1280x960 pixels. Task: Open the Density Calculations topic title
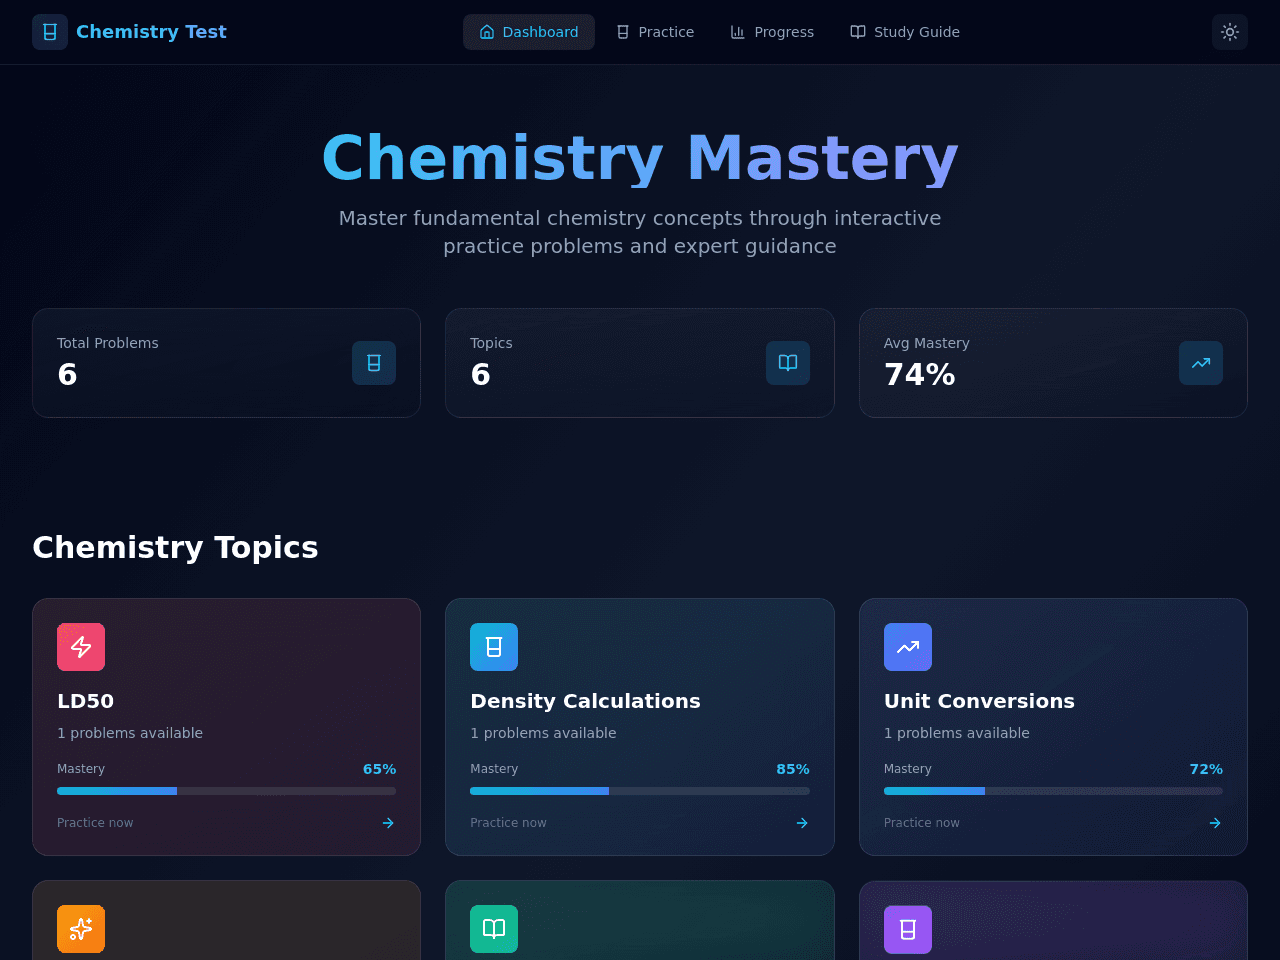pyautogui.click(x=585, y=701)
